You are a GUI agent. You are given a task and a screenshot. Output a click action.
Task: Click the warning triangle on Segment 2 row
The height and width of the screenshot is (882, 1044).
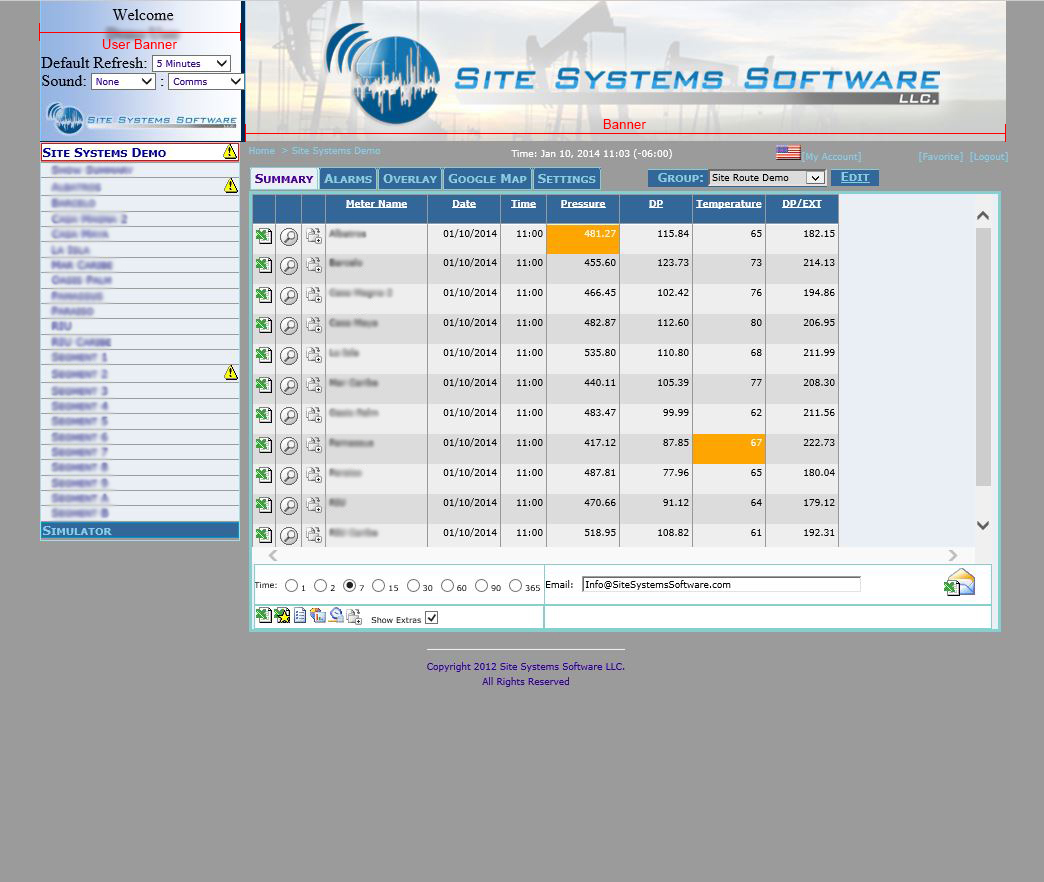[230, 372]
